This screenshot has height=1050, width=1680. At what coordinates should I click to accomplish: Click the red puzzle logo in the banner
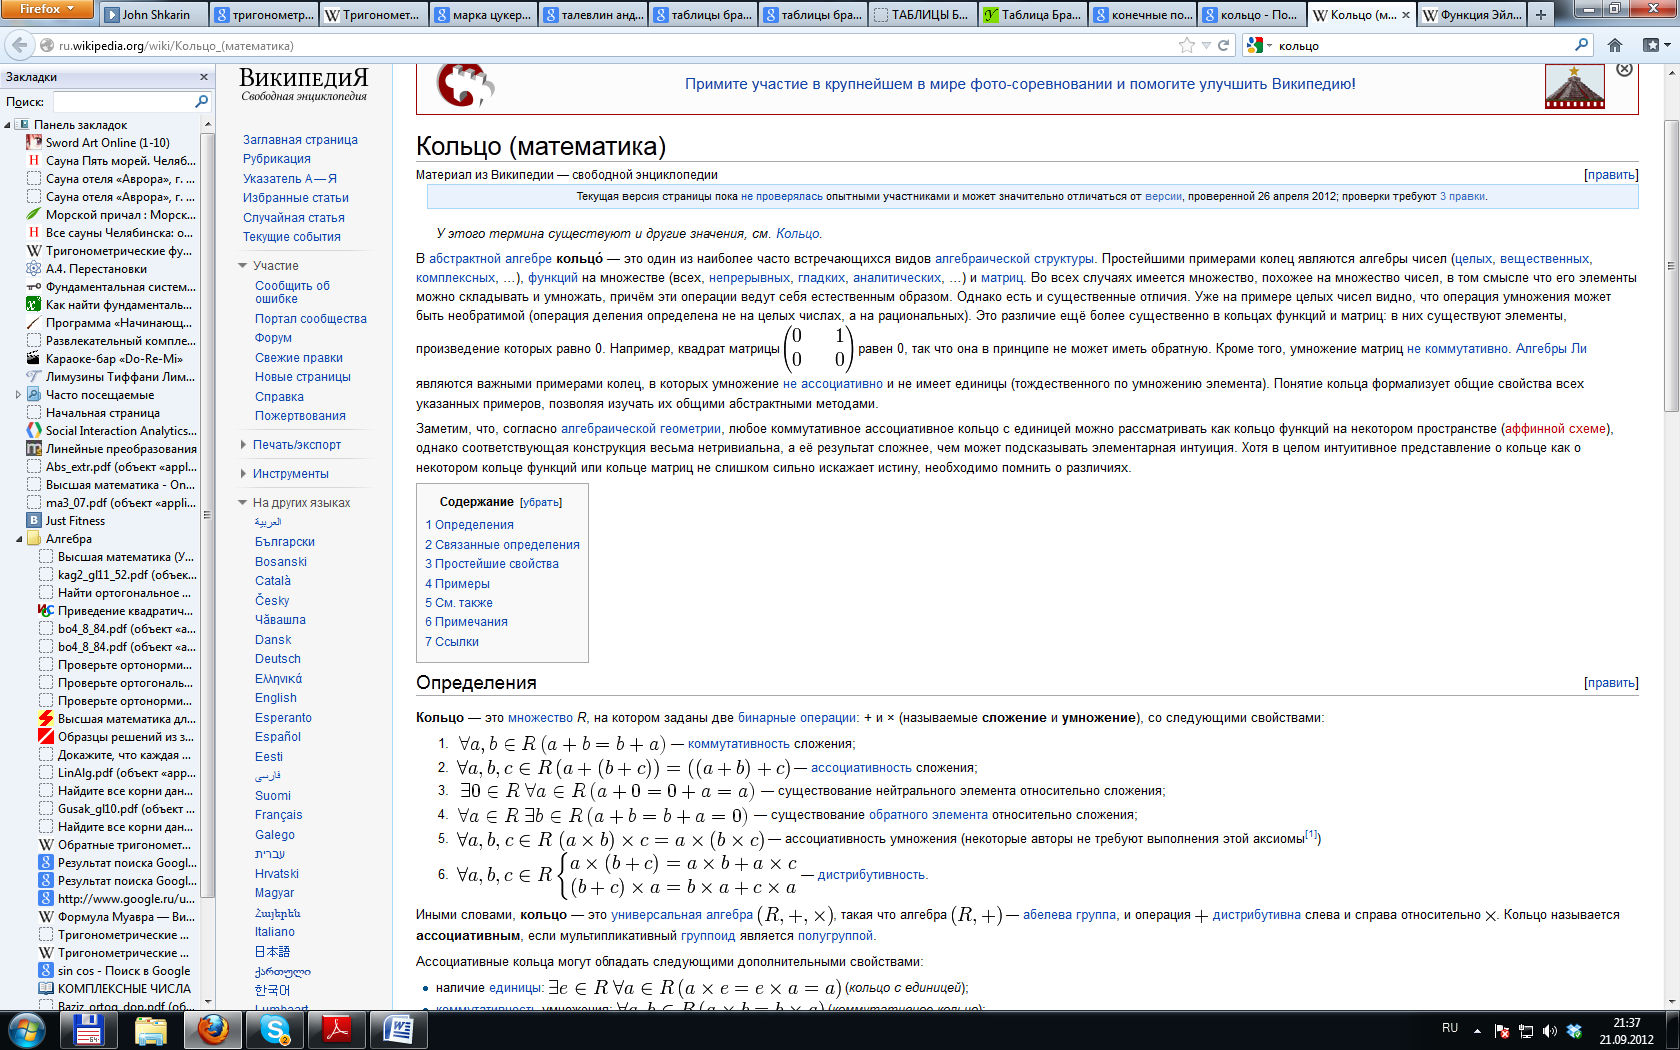coord(465,85)
